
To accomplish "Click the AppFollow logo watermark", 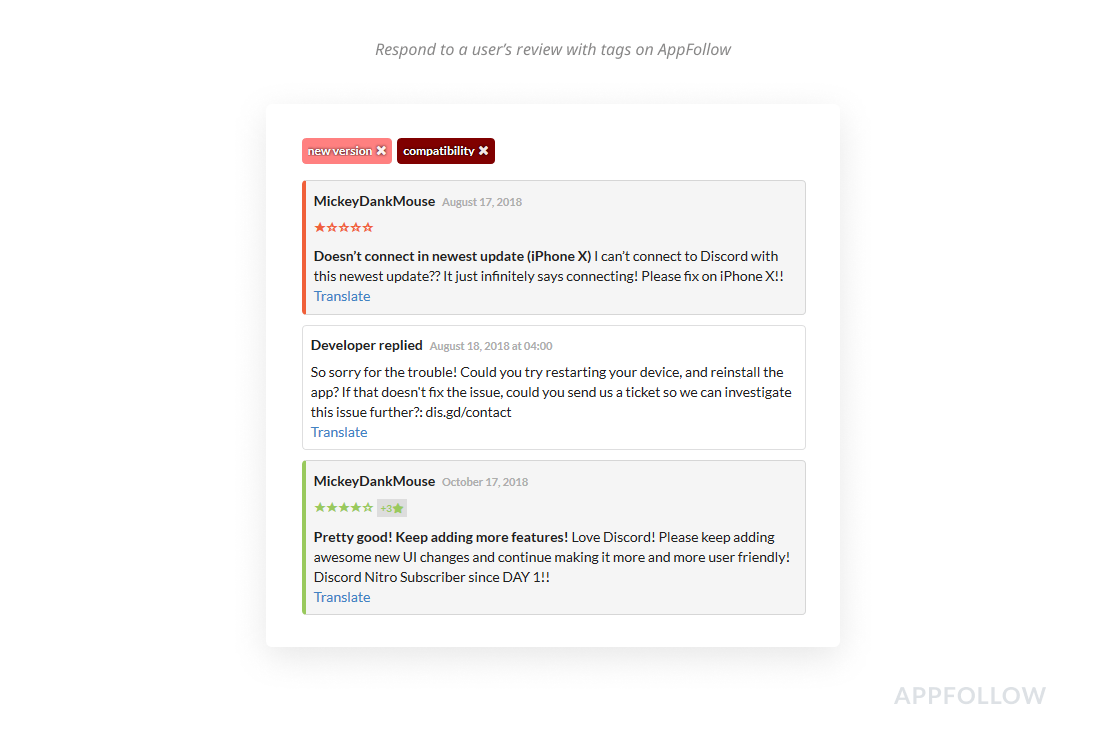I will [969, 696].
